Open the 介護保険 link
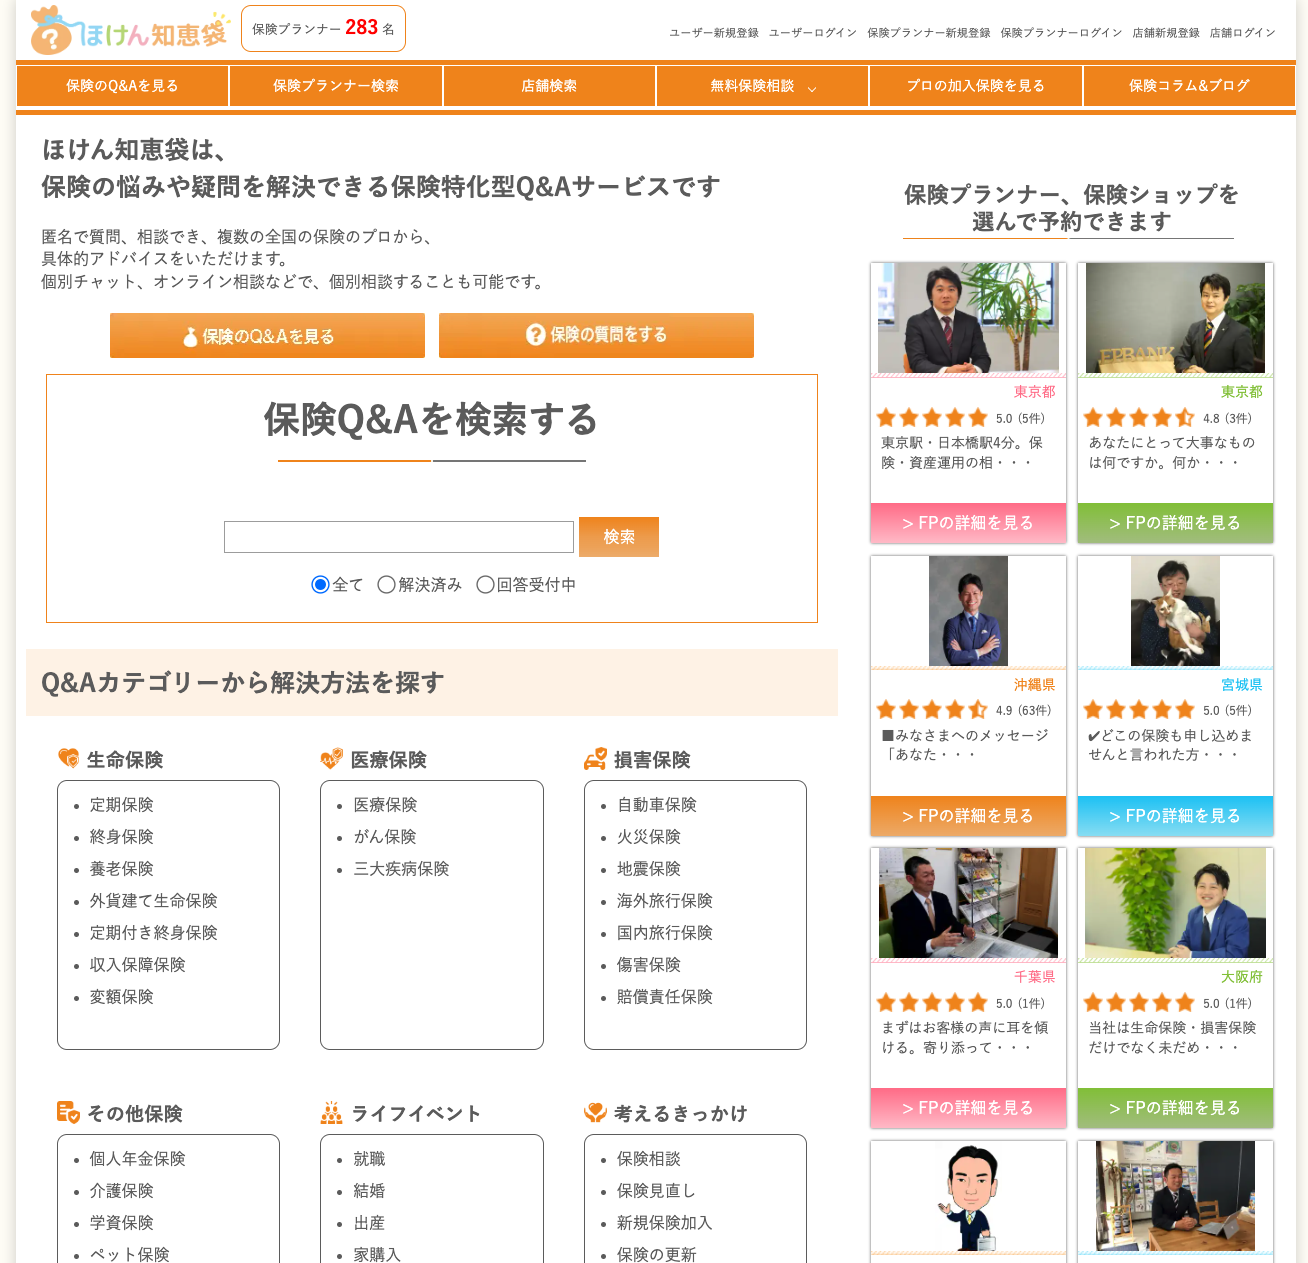The image size is (1308, 1263). coord(122,1191)
